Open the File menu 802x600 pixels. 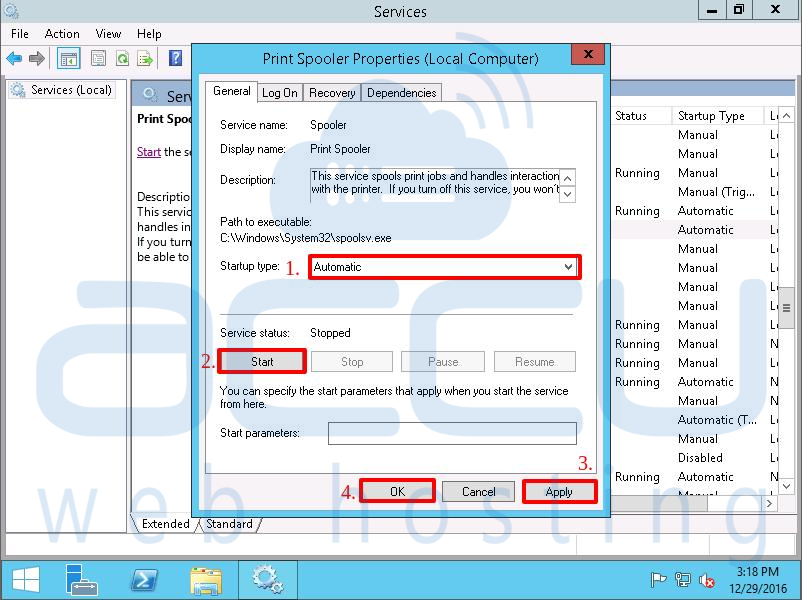[19, 34]
